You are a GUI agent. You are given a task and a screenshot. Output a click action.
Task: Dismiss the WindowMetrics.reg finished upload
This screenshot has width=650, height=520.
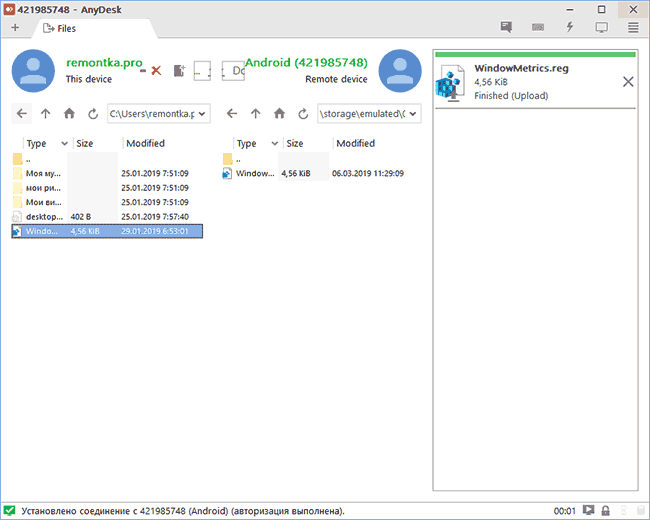[628, 82]
